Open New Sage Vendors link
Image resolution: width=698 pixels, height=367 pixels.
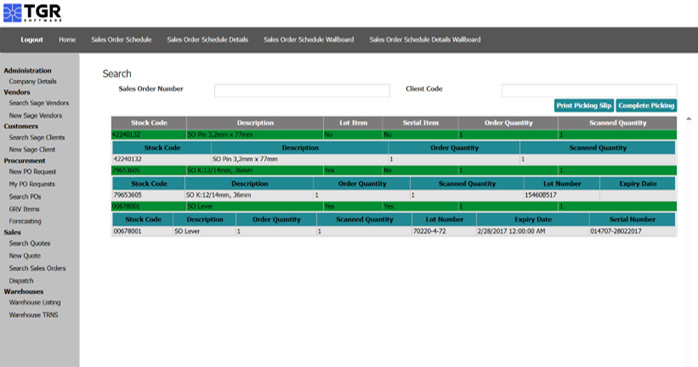click(35, 115)
